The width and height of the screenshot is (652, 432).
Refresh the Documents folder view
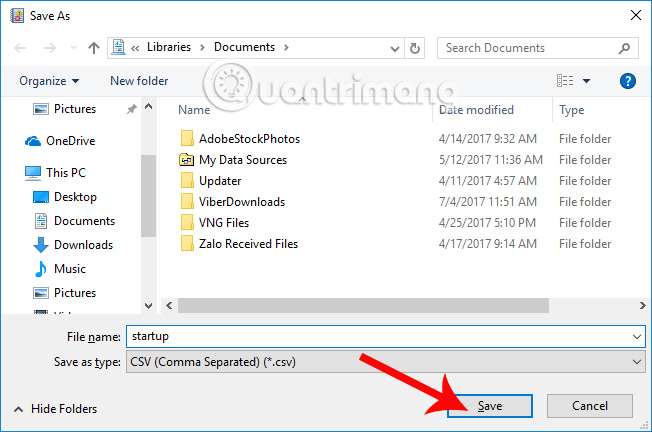coord(415,48)
